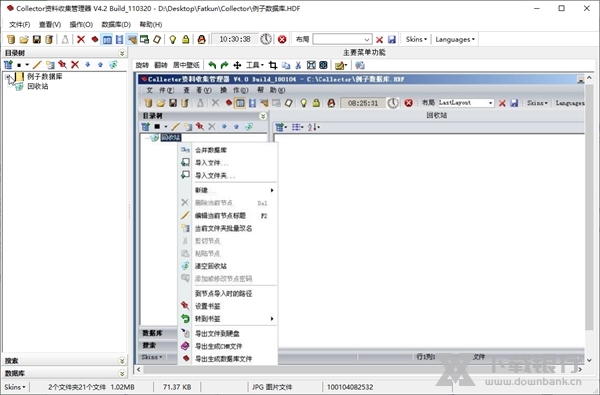Image resolution: width=600 pixels, height=395 pixels.
Task: Click the red circle stop icon
Action: pyautogui.click(x=282, y=39)
